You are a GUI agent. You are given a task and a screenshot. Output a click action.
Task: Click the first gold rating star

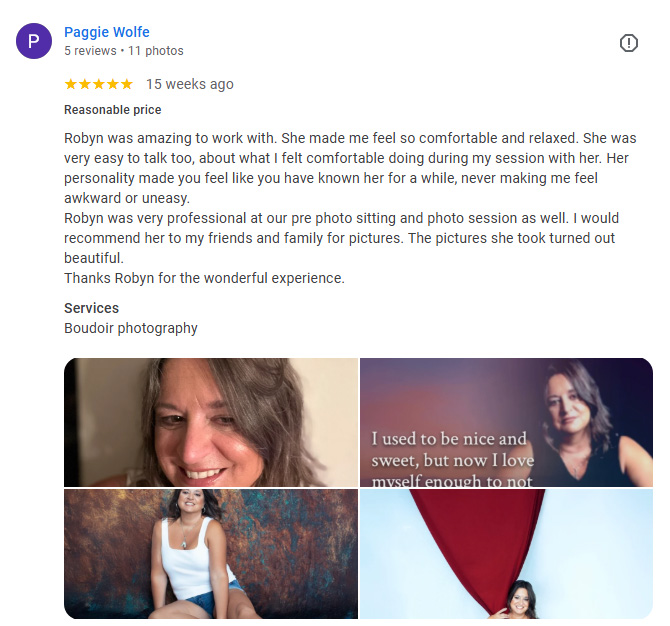71,84
